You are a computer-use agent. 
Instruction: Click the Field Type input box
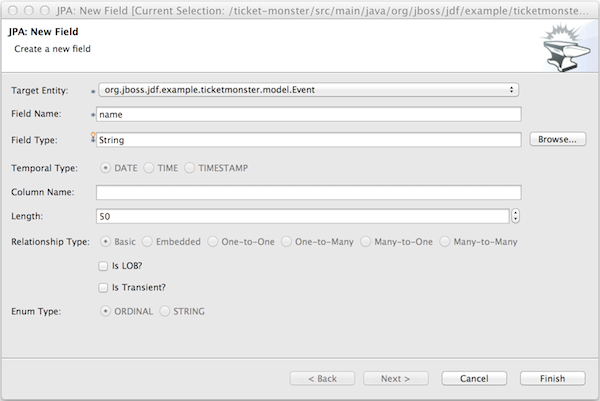pyautogui.click(x=308, y=140)
